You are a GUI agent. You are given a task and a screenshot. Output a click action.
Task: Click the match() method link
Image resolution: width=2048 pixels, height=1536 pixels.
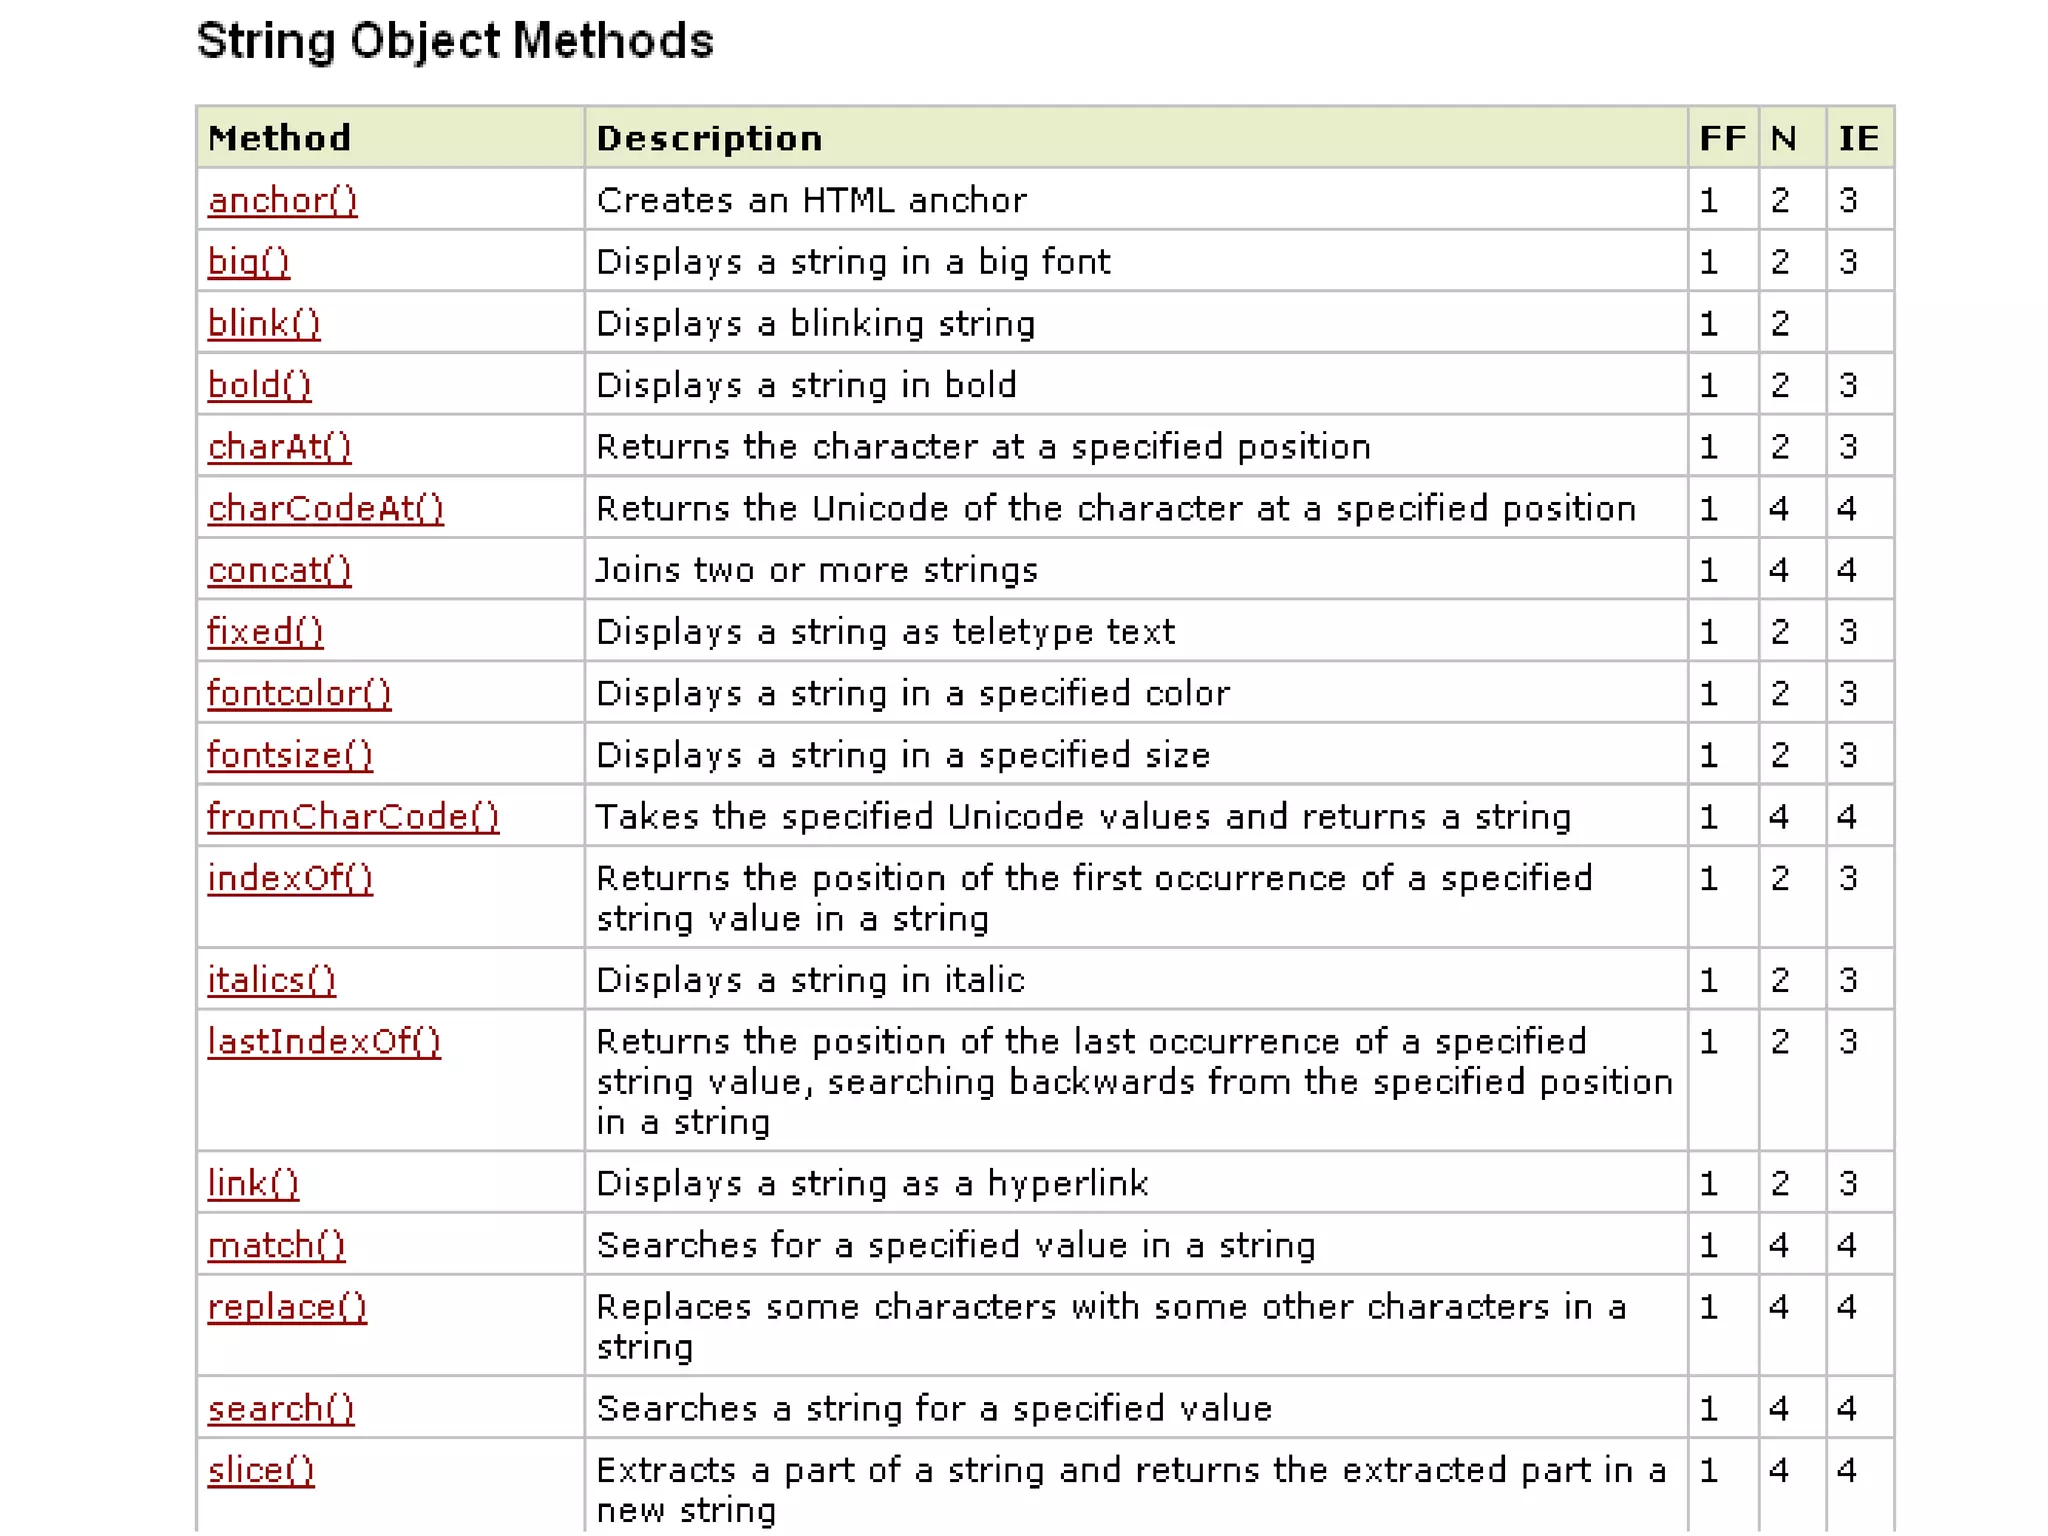tap(276, 1247)
